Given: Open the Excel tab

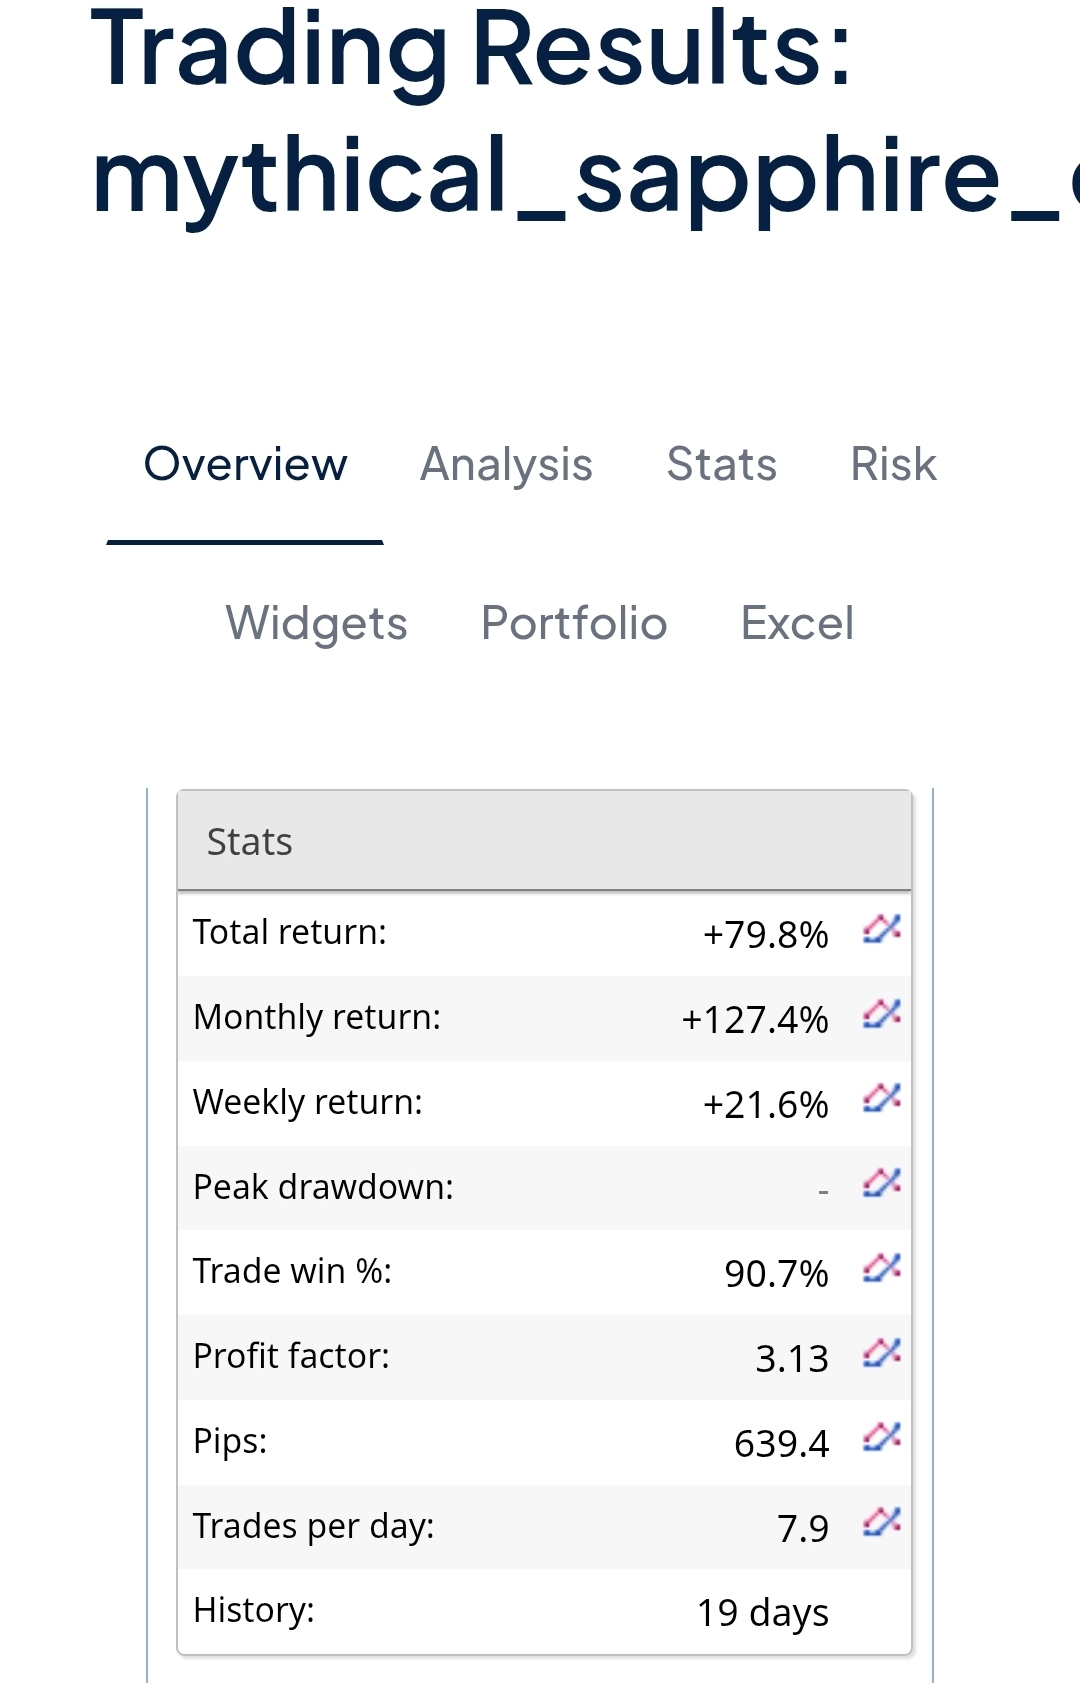Looking at the screenshot, I should click(797, 624).
